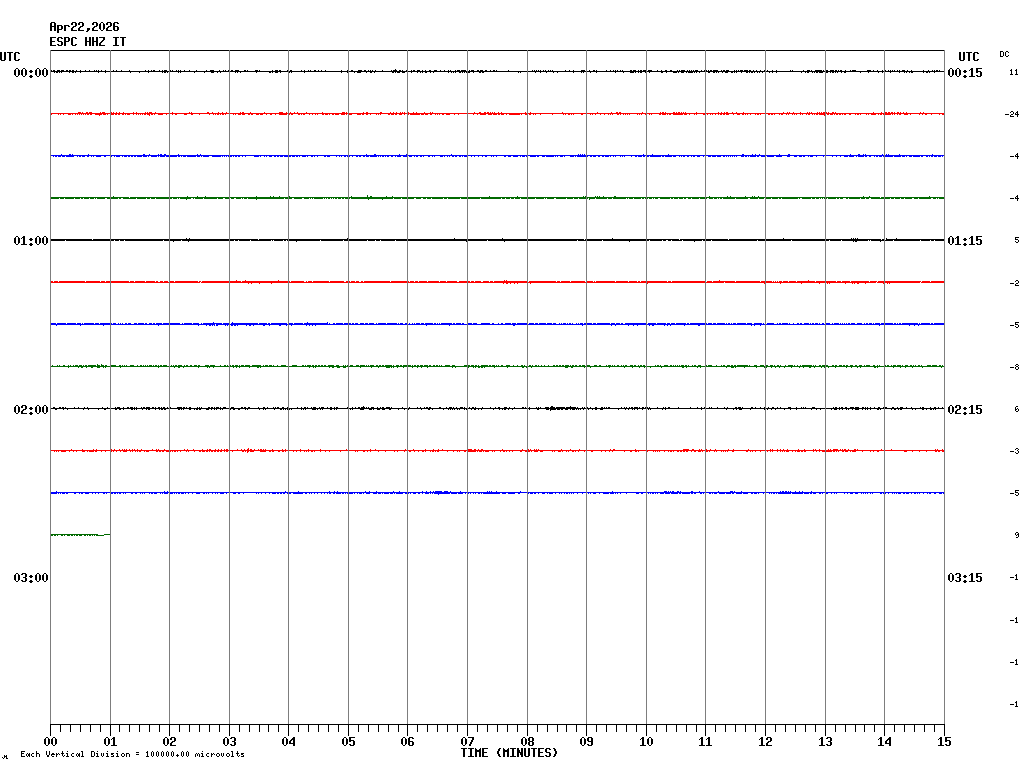This screenshot has width=1024, height=768.
Task: Click the 00:15 time label on right
Action: (x=964, y=73)
